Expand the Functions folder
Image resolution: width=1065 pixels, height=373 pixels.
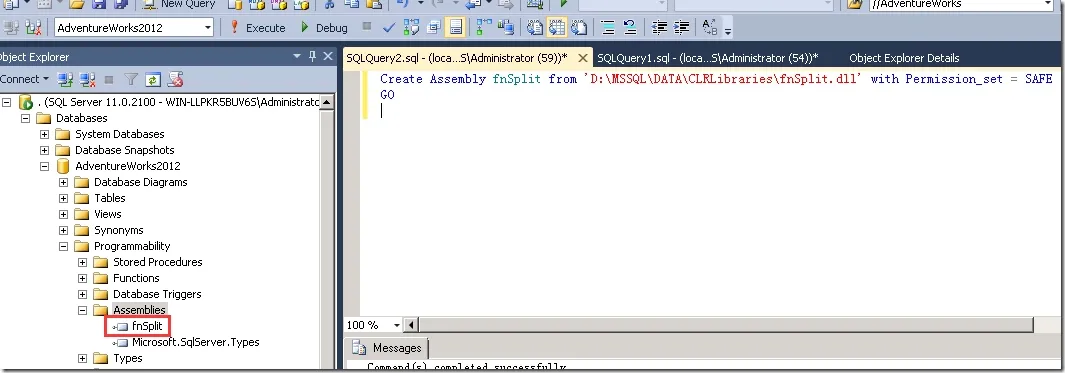click(83, 278)
